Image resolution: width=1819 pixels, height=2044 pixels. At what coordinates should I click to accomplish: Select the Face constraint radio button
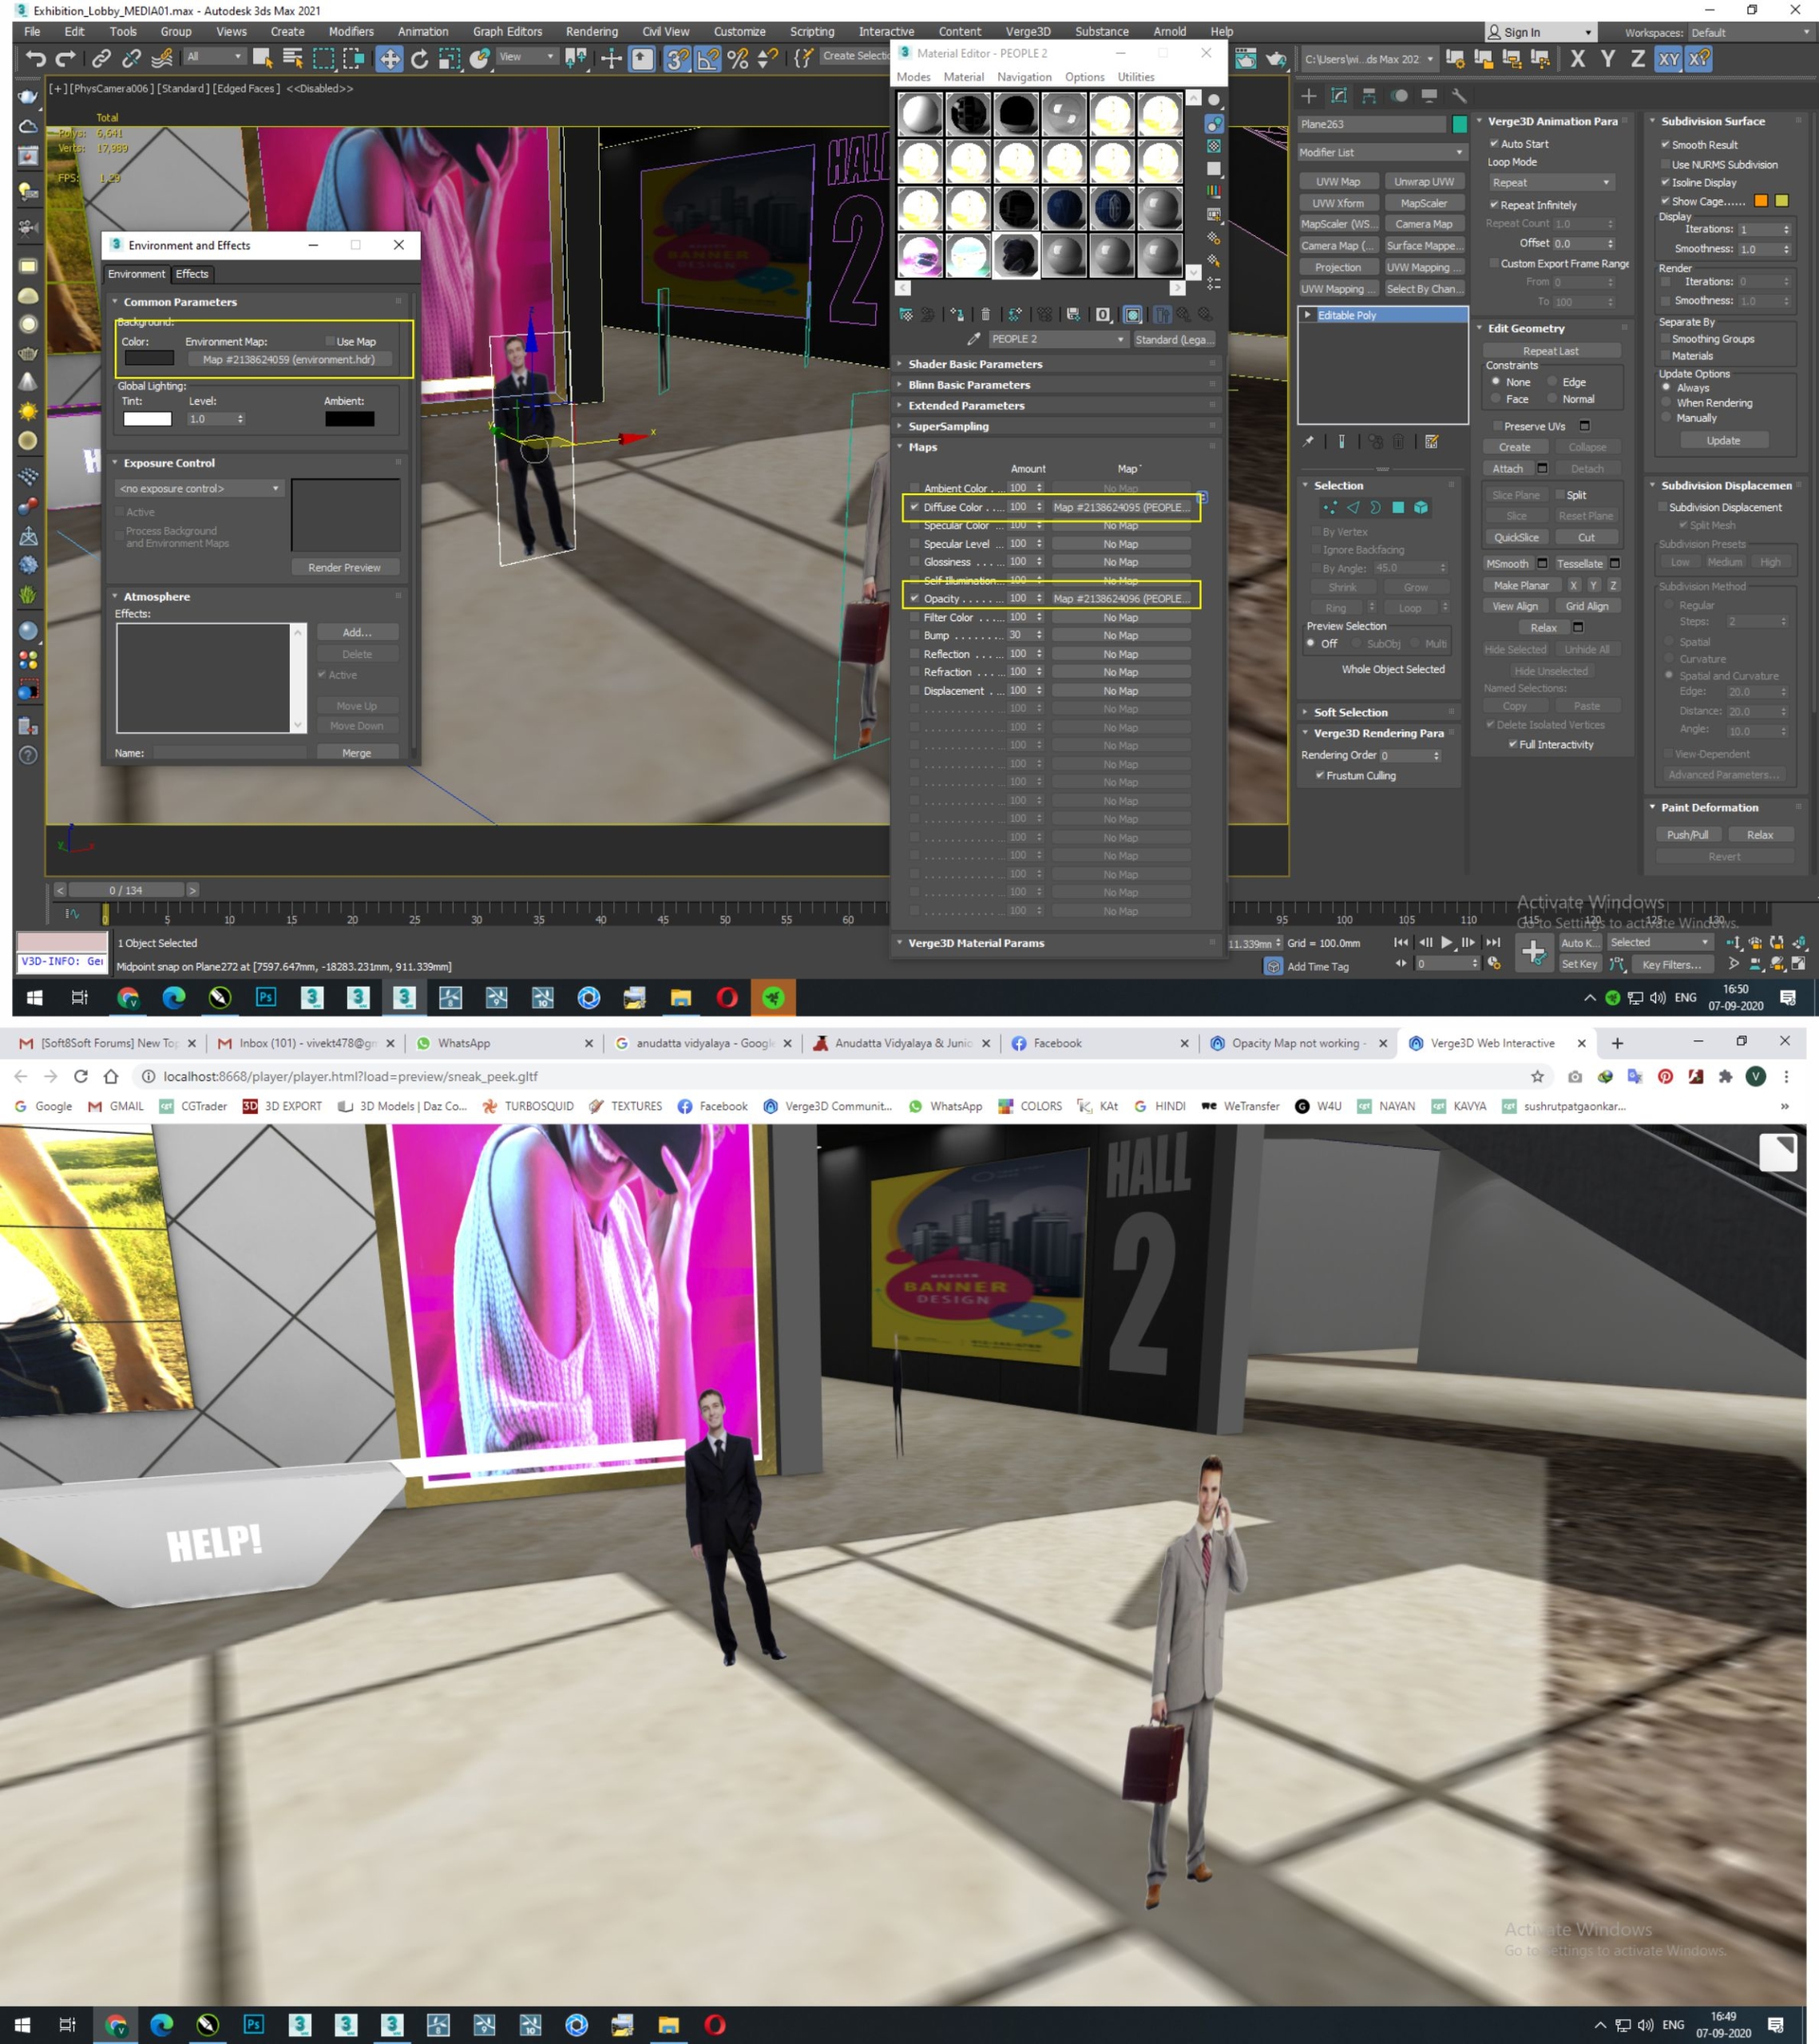click(x=1496, y=399)
